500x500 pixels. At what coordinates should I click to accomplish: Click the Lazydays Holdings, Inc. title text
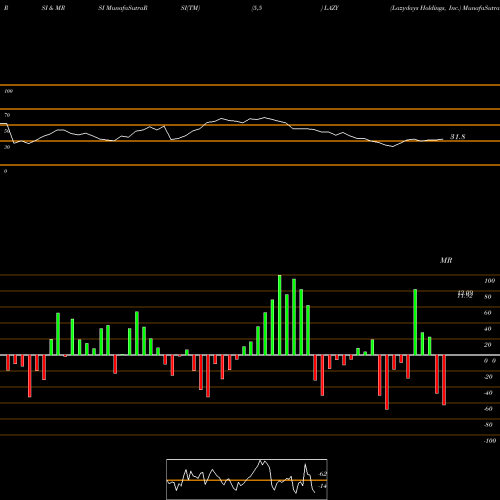(425, 8)
